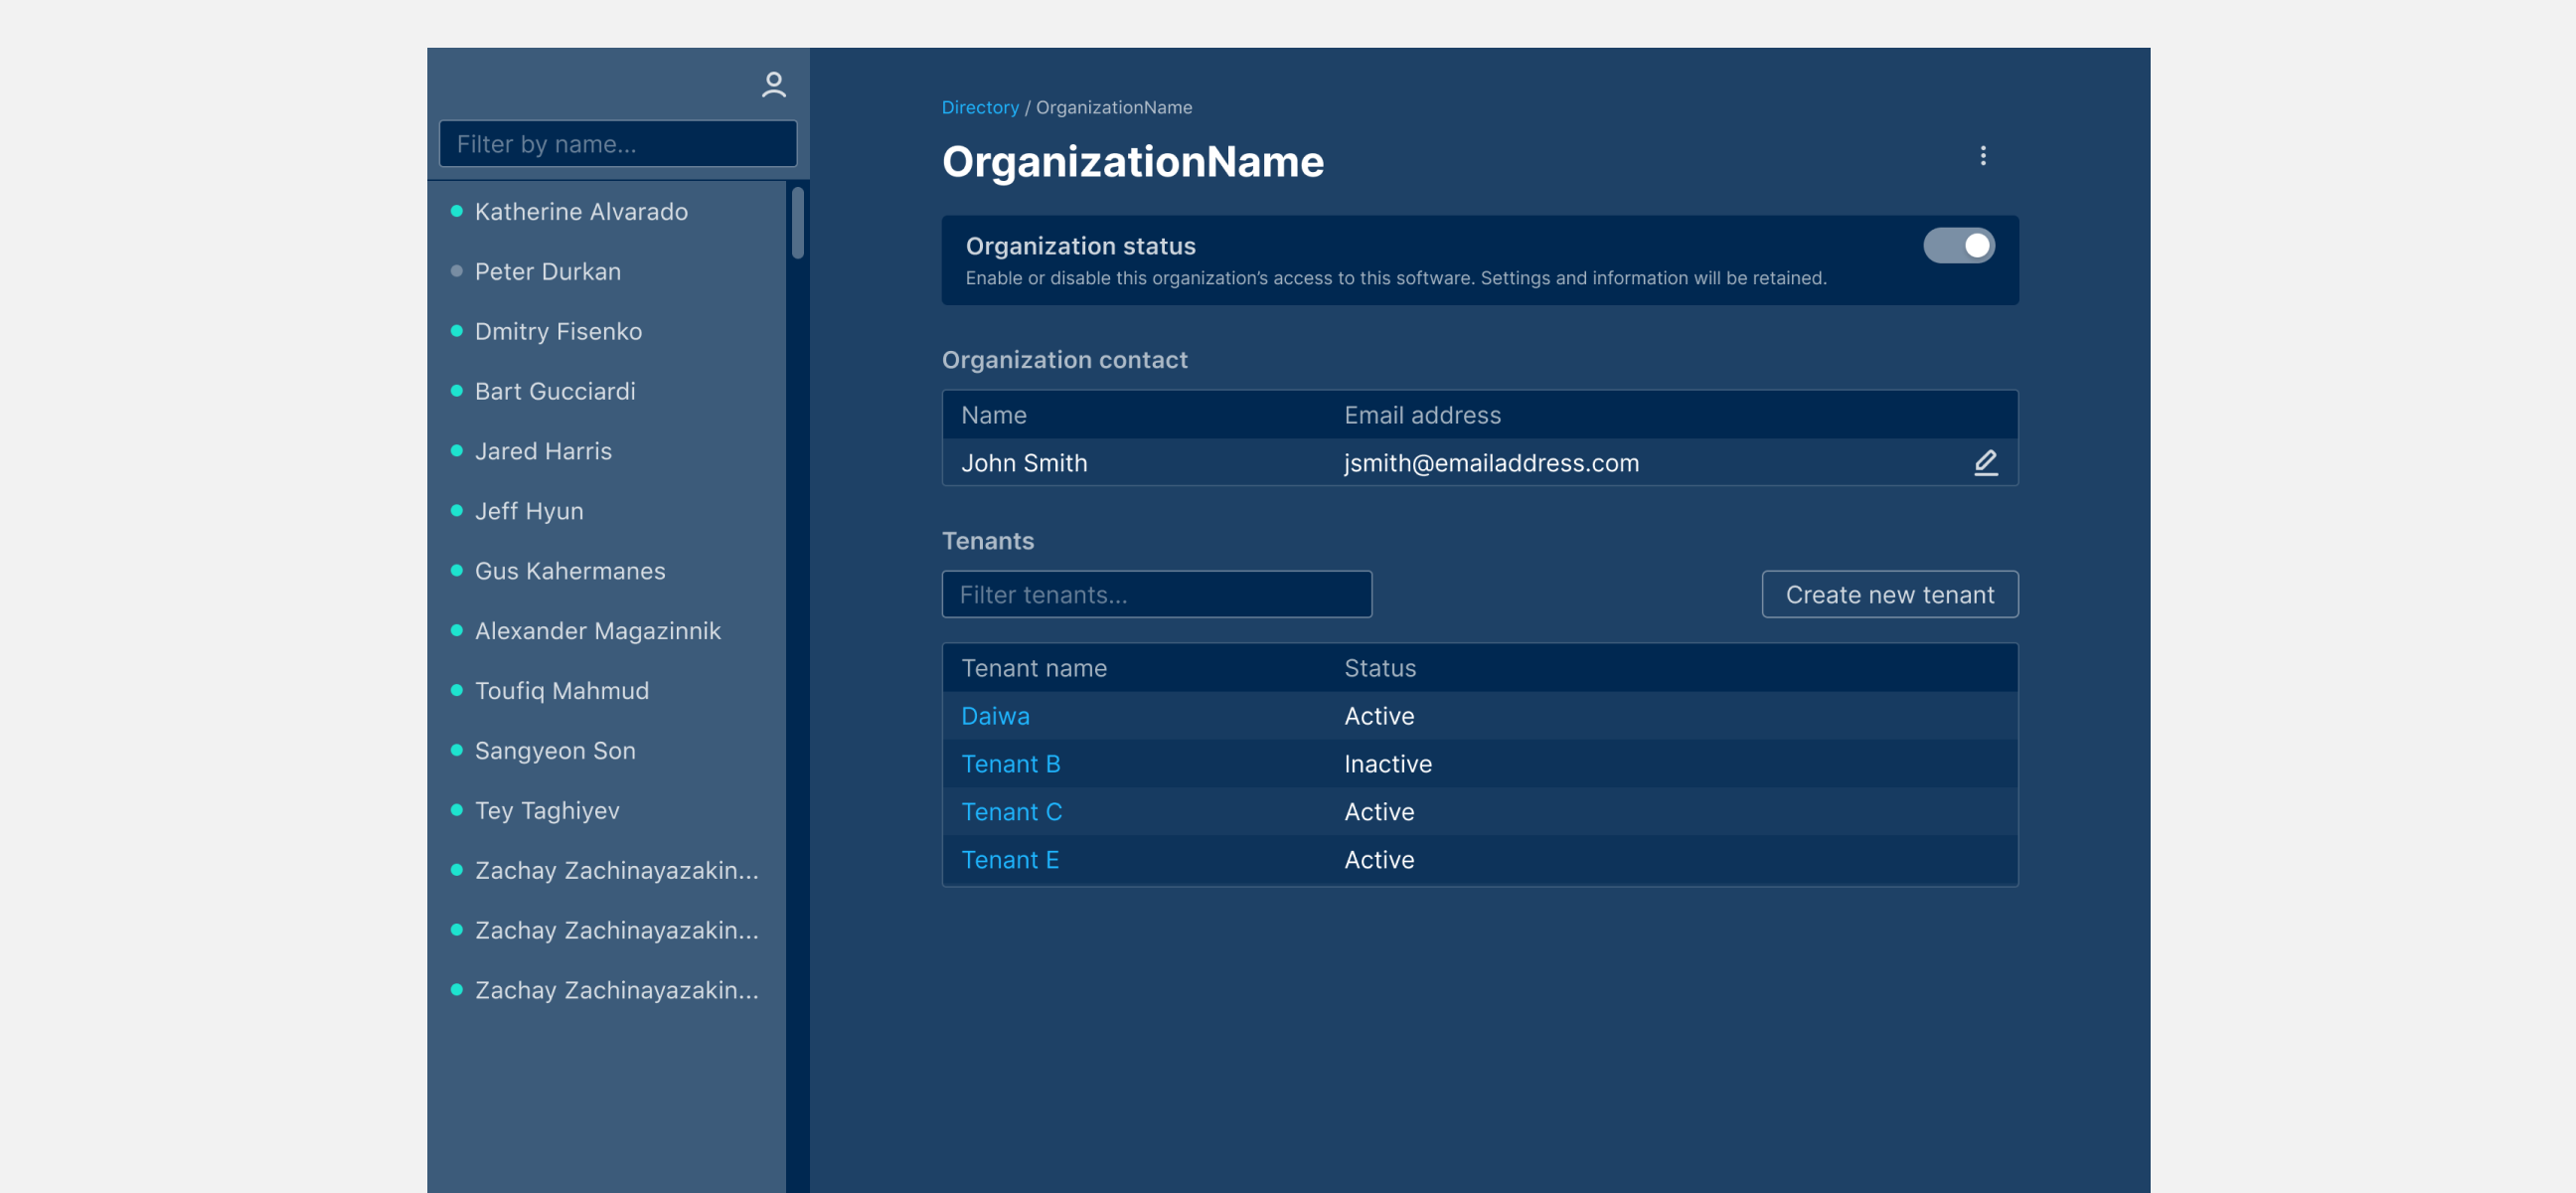The width and height of the screenshot is (2576, 1193).
Task: Select Peter Durkan in the sidebar
Action: 547,272
